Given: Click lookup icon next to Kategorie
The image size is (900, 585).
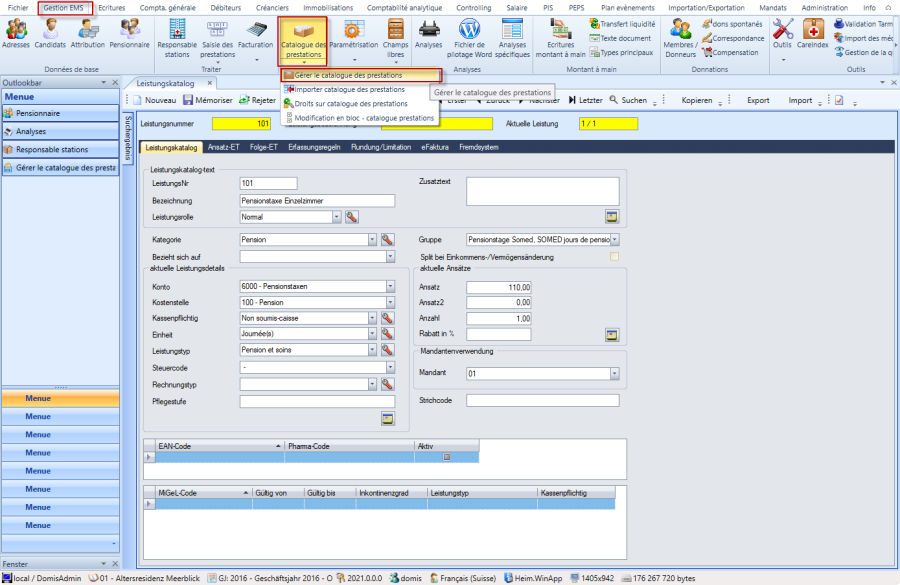Looking at the screenshot, I should point(387,240).
